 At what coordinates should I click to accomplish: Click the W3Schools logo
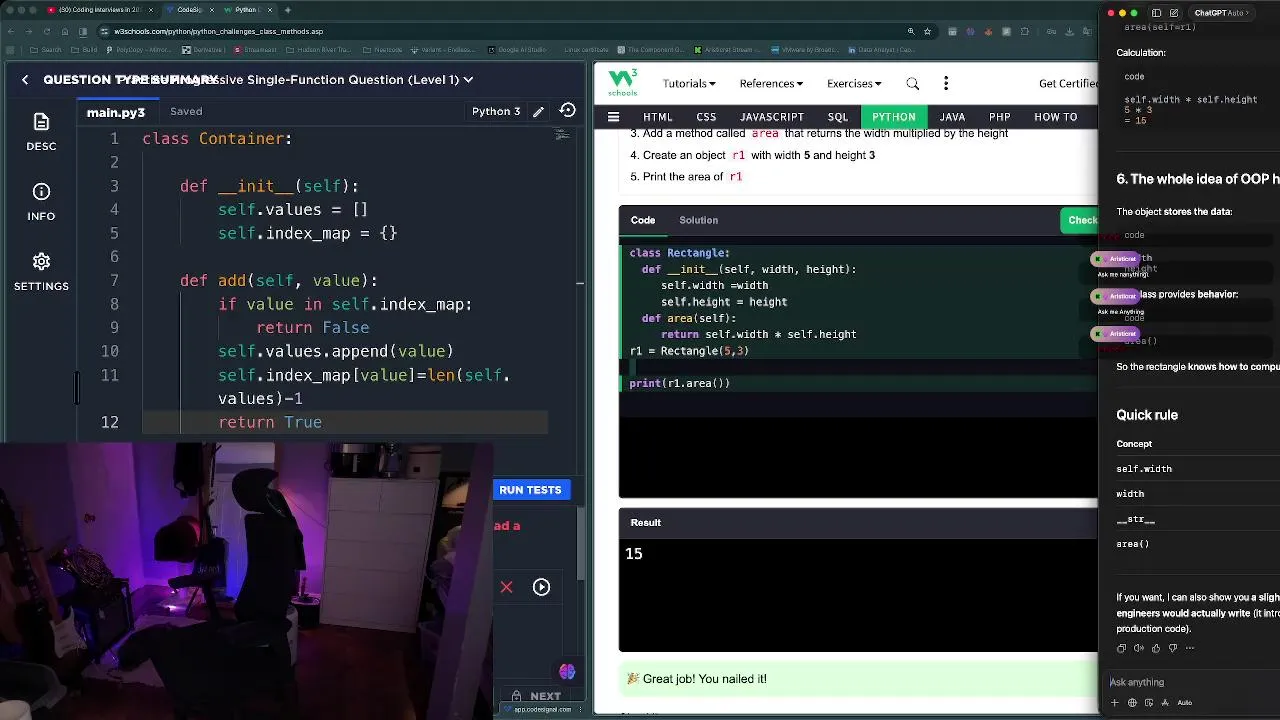622,82
